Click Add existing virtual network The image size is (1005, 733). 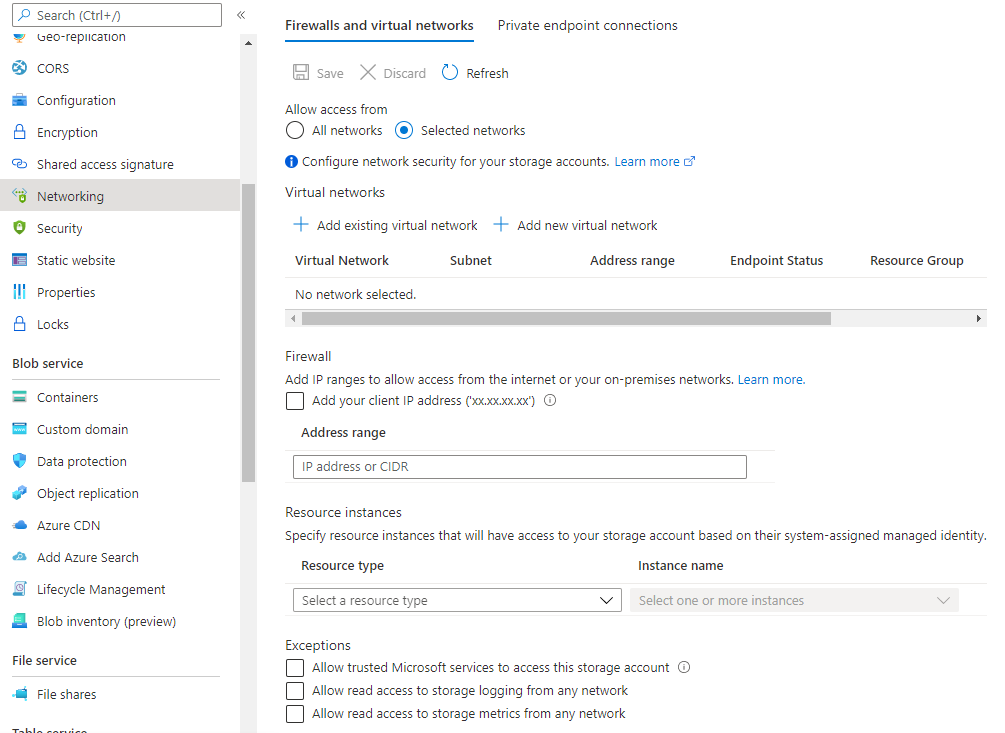pos(397,226)
